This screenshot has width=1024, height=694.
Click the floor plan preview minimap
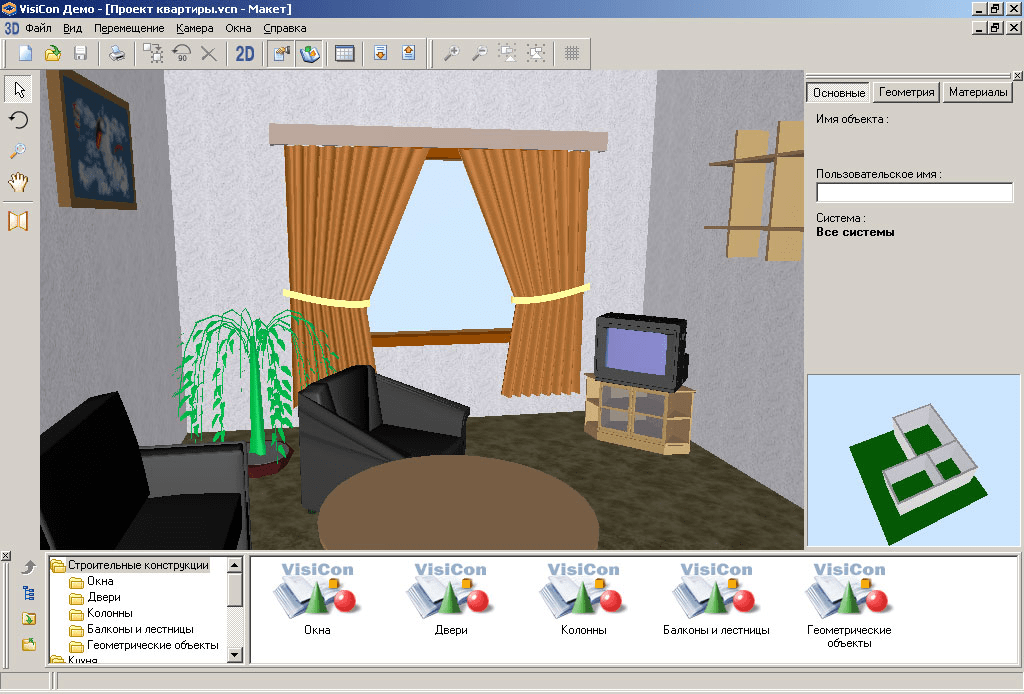[913, 460]
